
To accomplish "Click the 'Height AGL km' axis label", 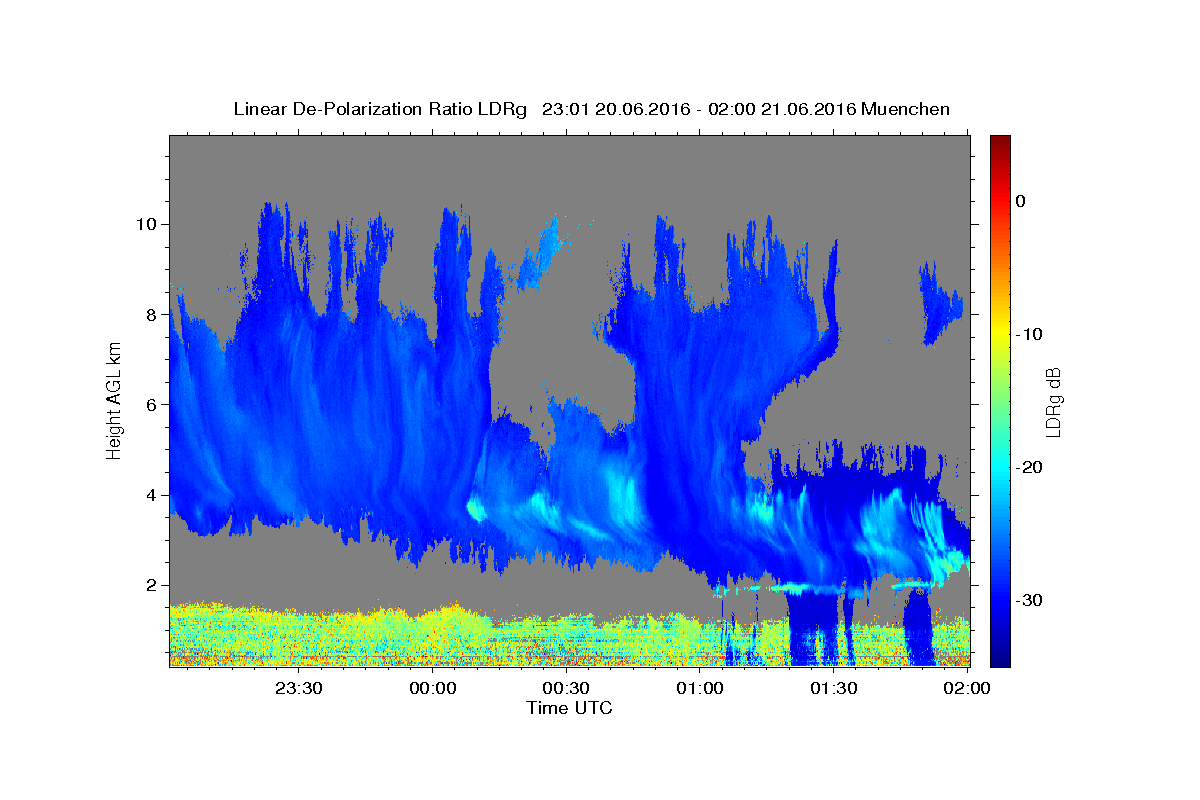I will pos(115,400).
